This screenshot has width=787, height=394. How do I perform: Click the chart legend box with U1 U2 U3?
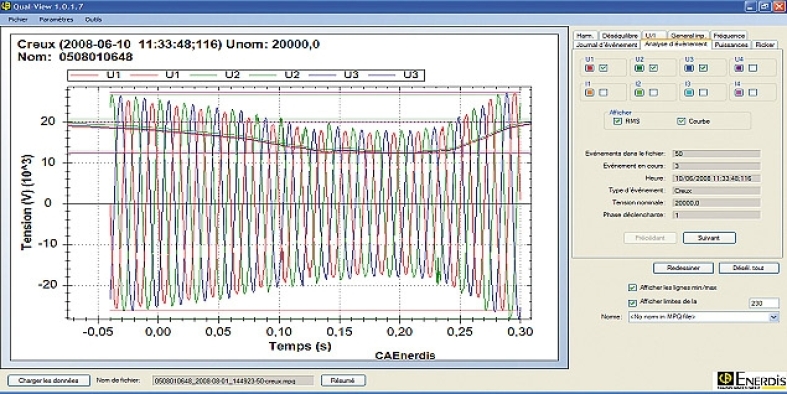(246, 75)
